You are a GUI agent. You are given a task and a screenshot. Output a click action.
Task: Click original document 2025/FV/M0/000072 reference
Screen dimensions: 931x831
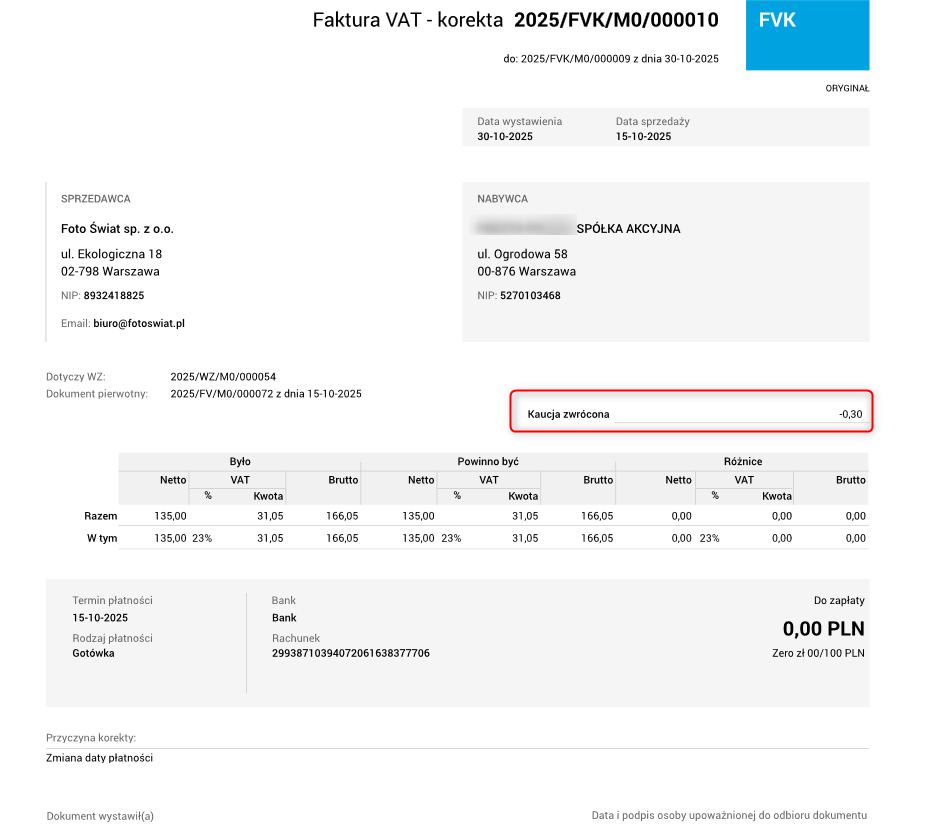(x=266, y=394)
